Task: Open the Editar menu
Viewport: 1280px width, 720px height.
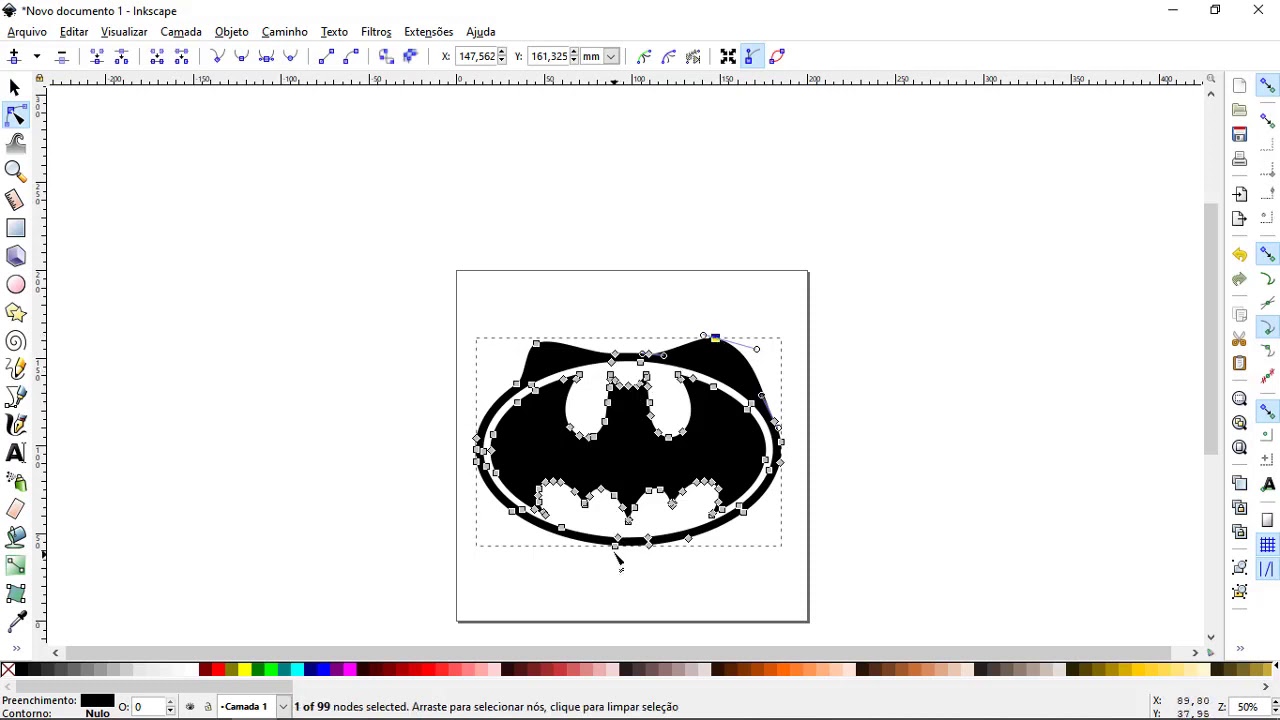Action: coord(74,32)
